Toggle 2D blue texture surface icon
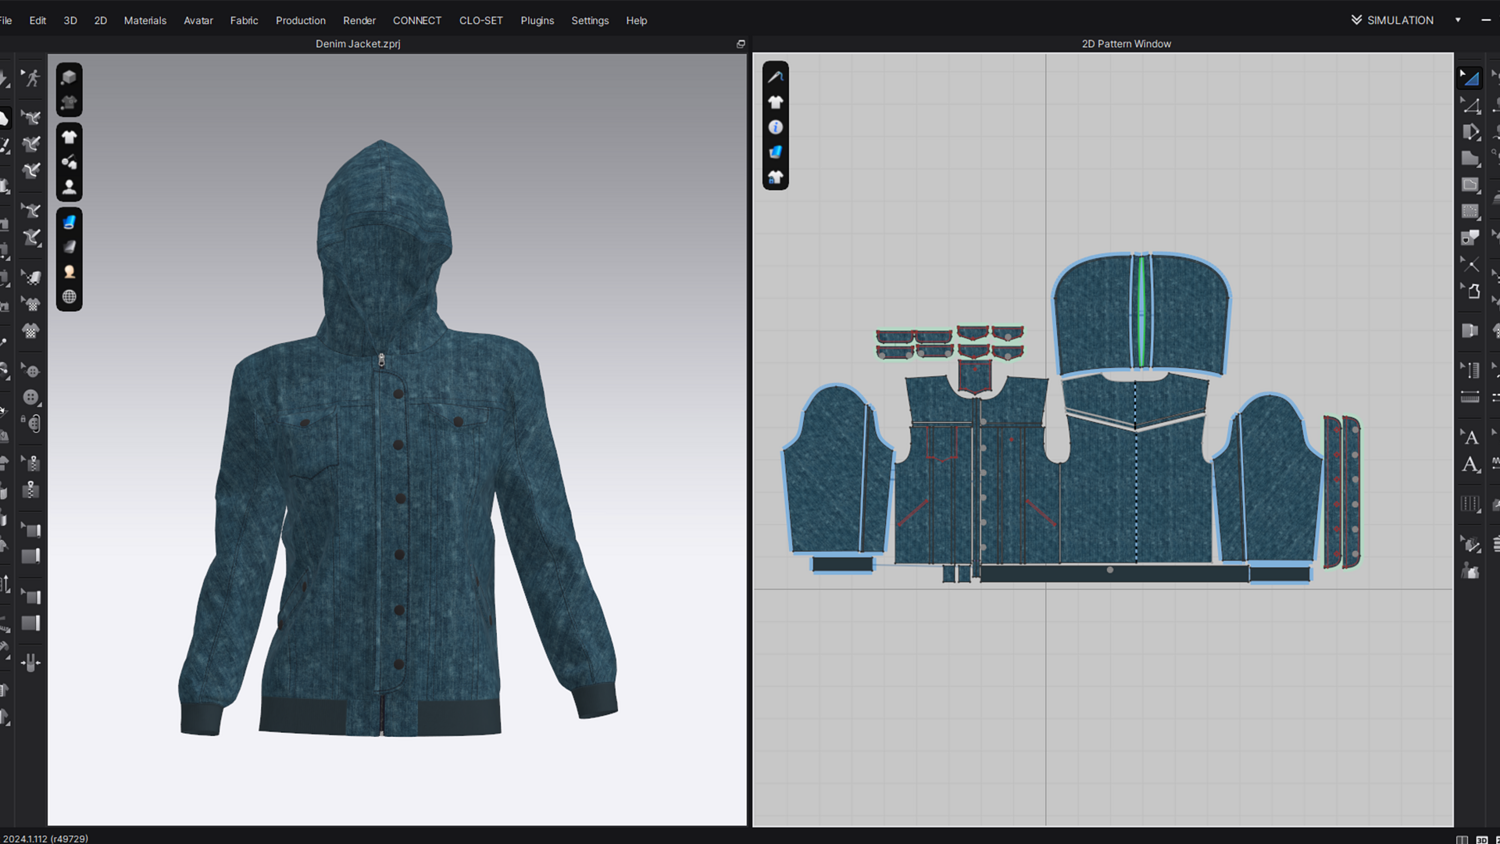 [x=775, y=152]
